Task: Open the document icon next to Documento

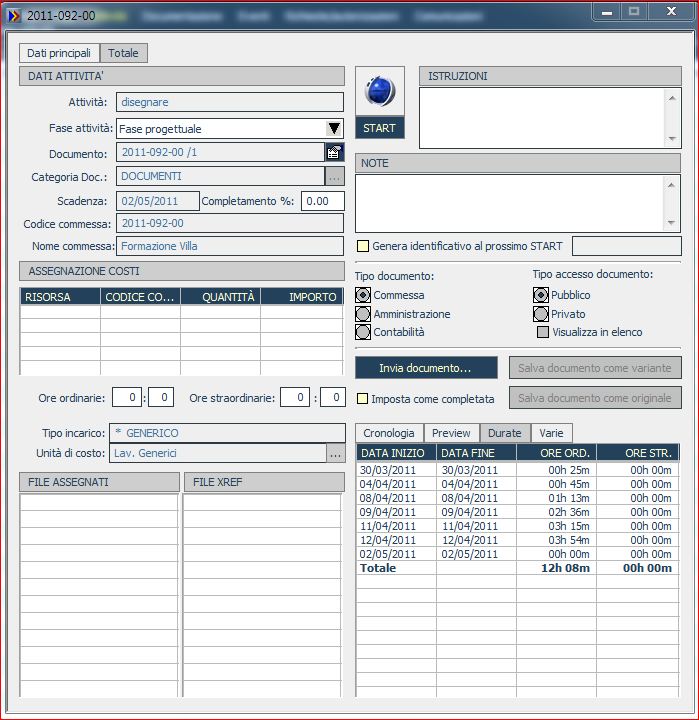Action: (x=334, y=152)
